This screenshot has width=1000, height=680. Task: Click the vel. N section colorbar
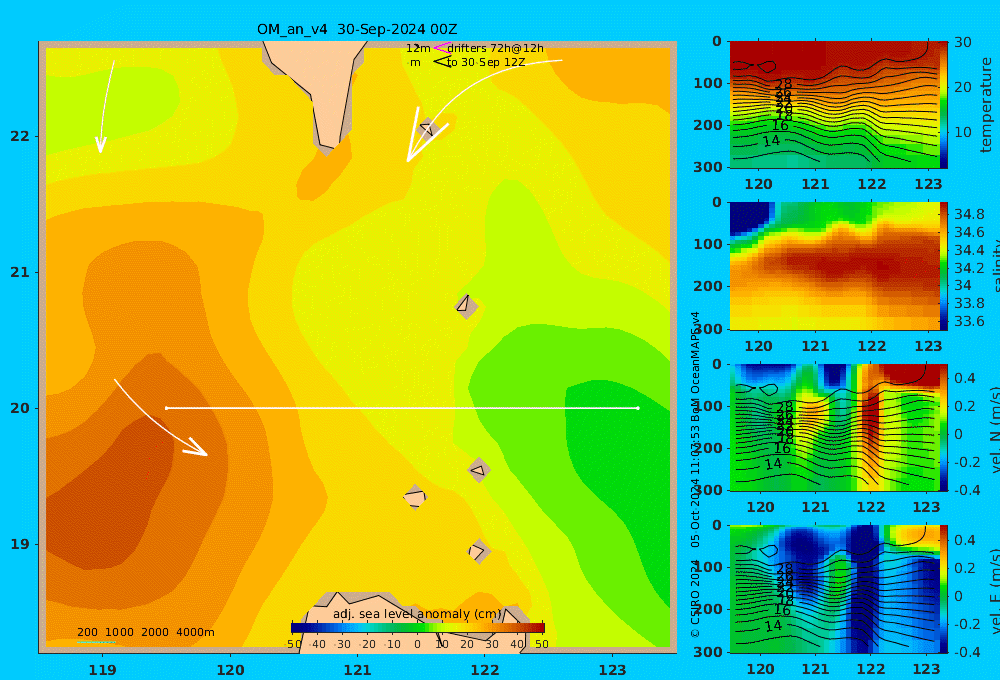(944, 427)
